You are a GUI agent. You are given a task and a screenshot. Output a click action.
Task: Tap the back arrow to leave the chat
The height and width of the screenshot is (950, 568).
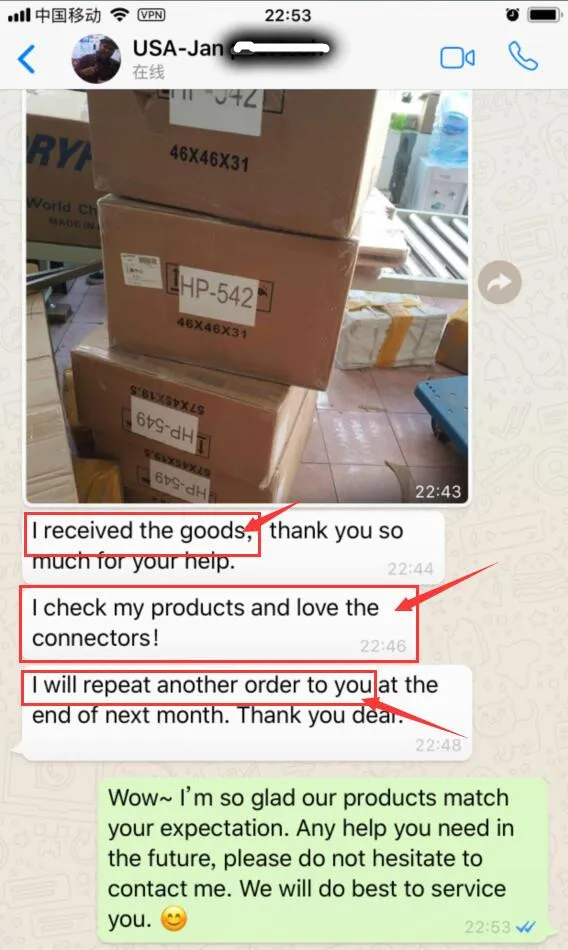[x=26, y=59]
